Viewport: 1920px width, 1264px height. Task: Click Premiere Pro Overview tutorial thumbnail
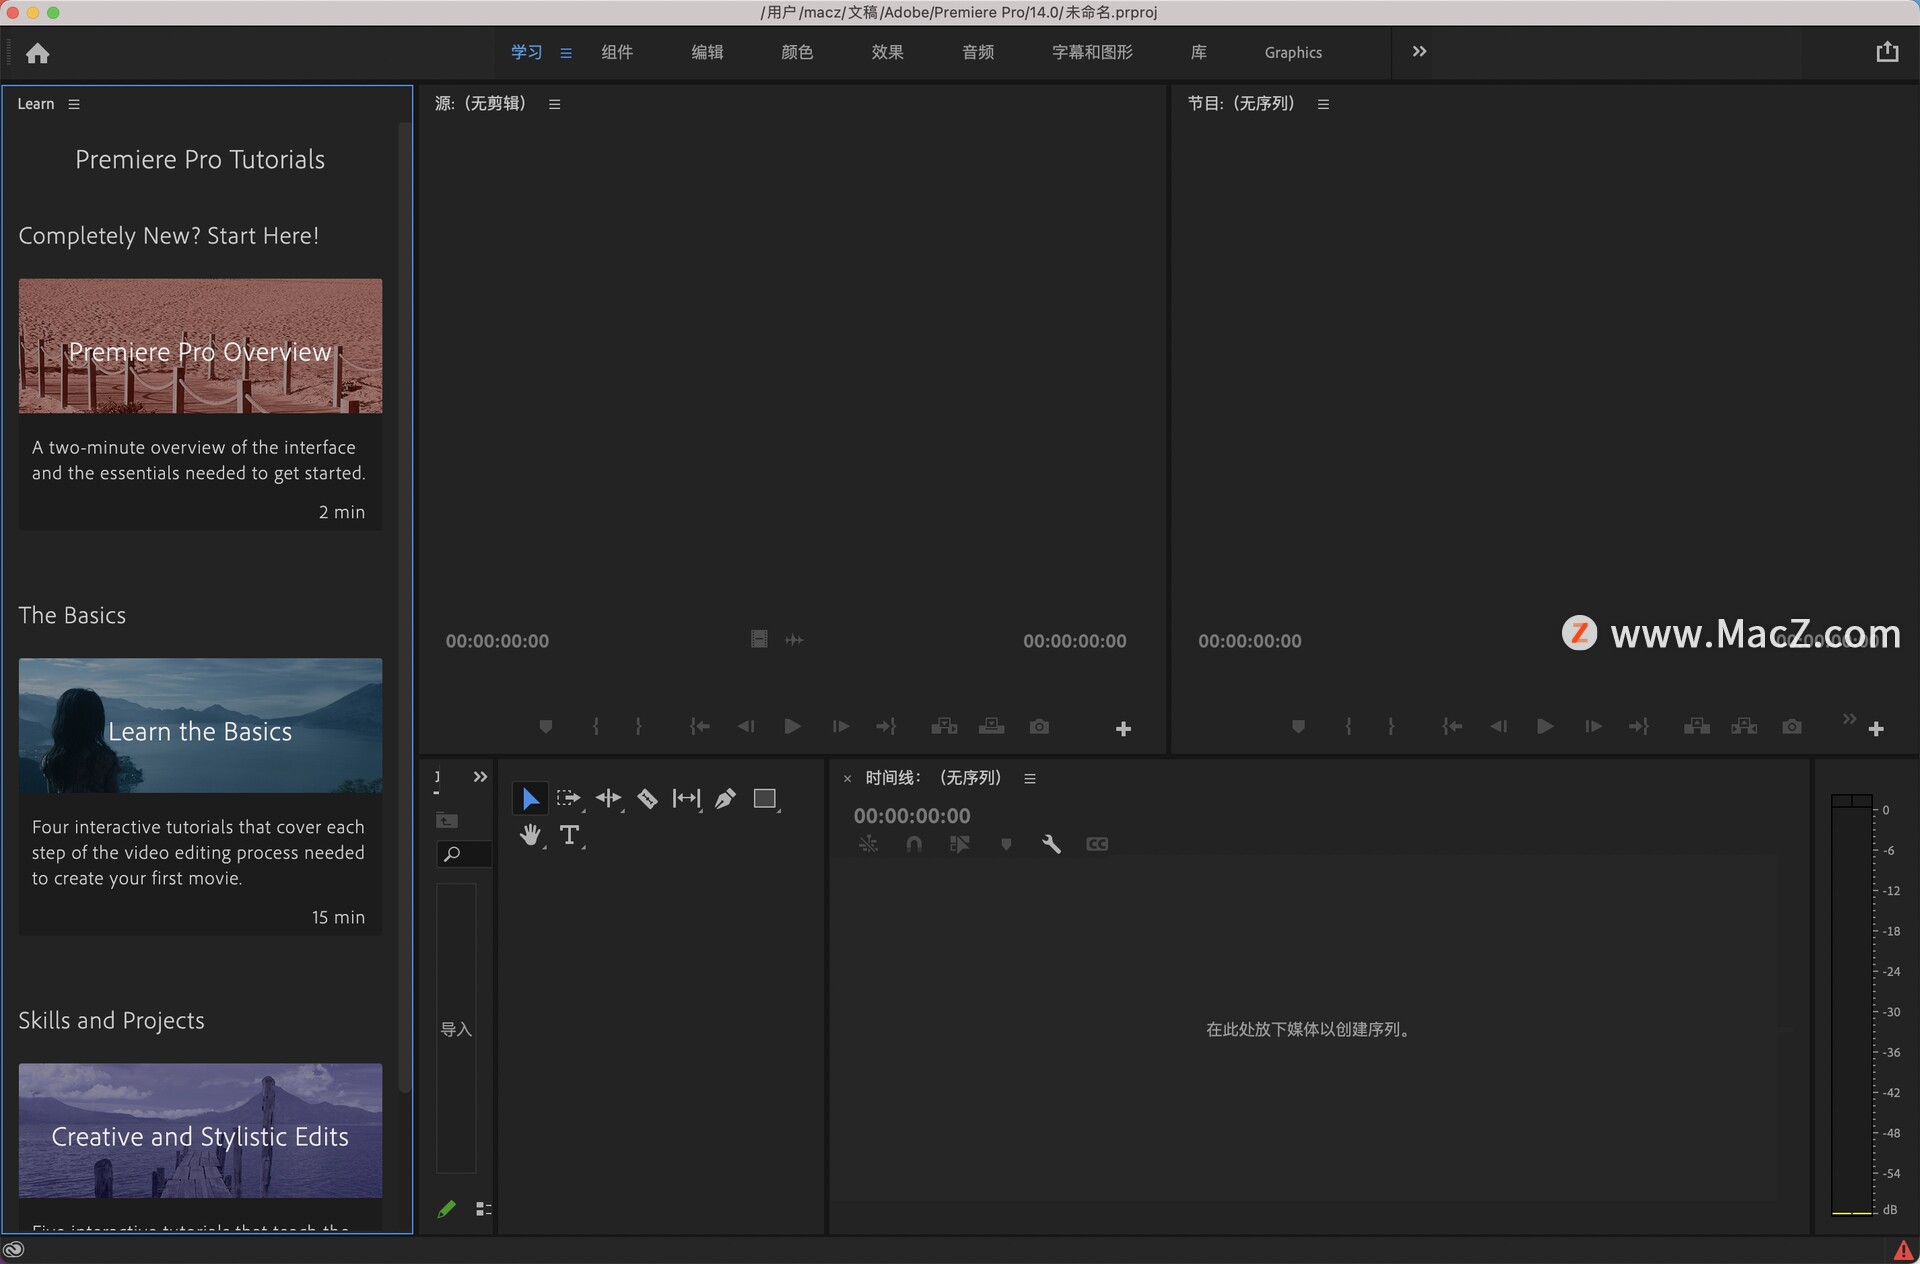tap(200, 344)
